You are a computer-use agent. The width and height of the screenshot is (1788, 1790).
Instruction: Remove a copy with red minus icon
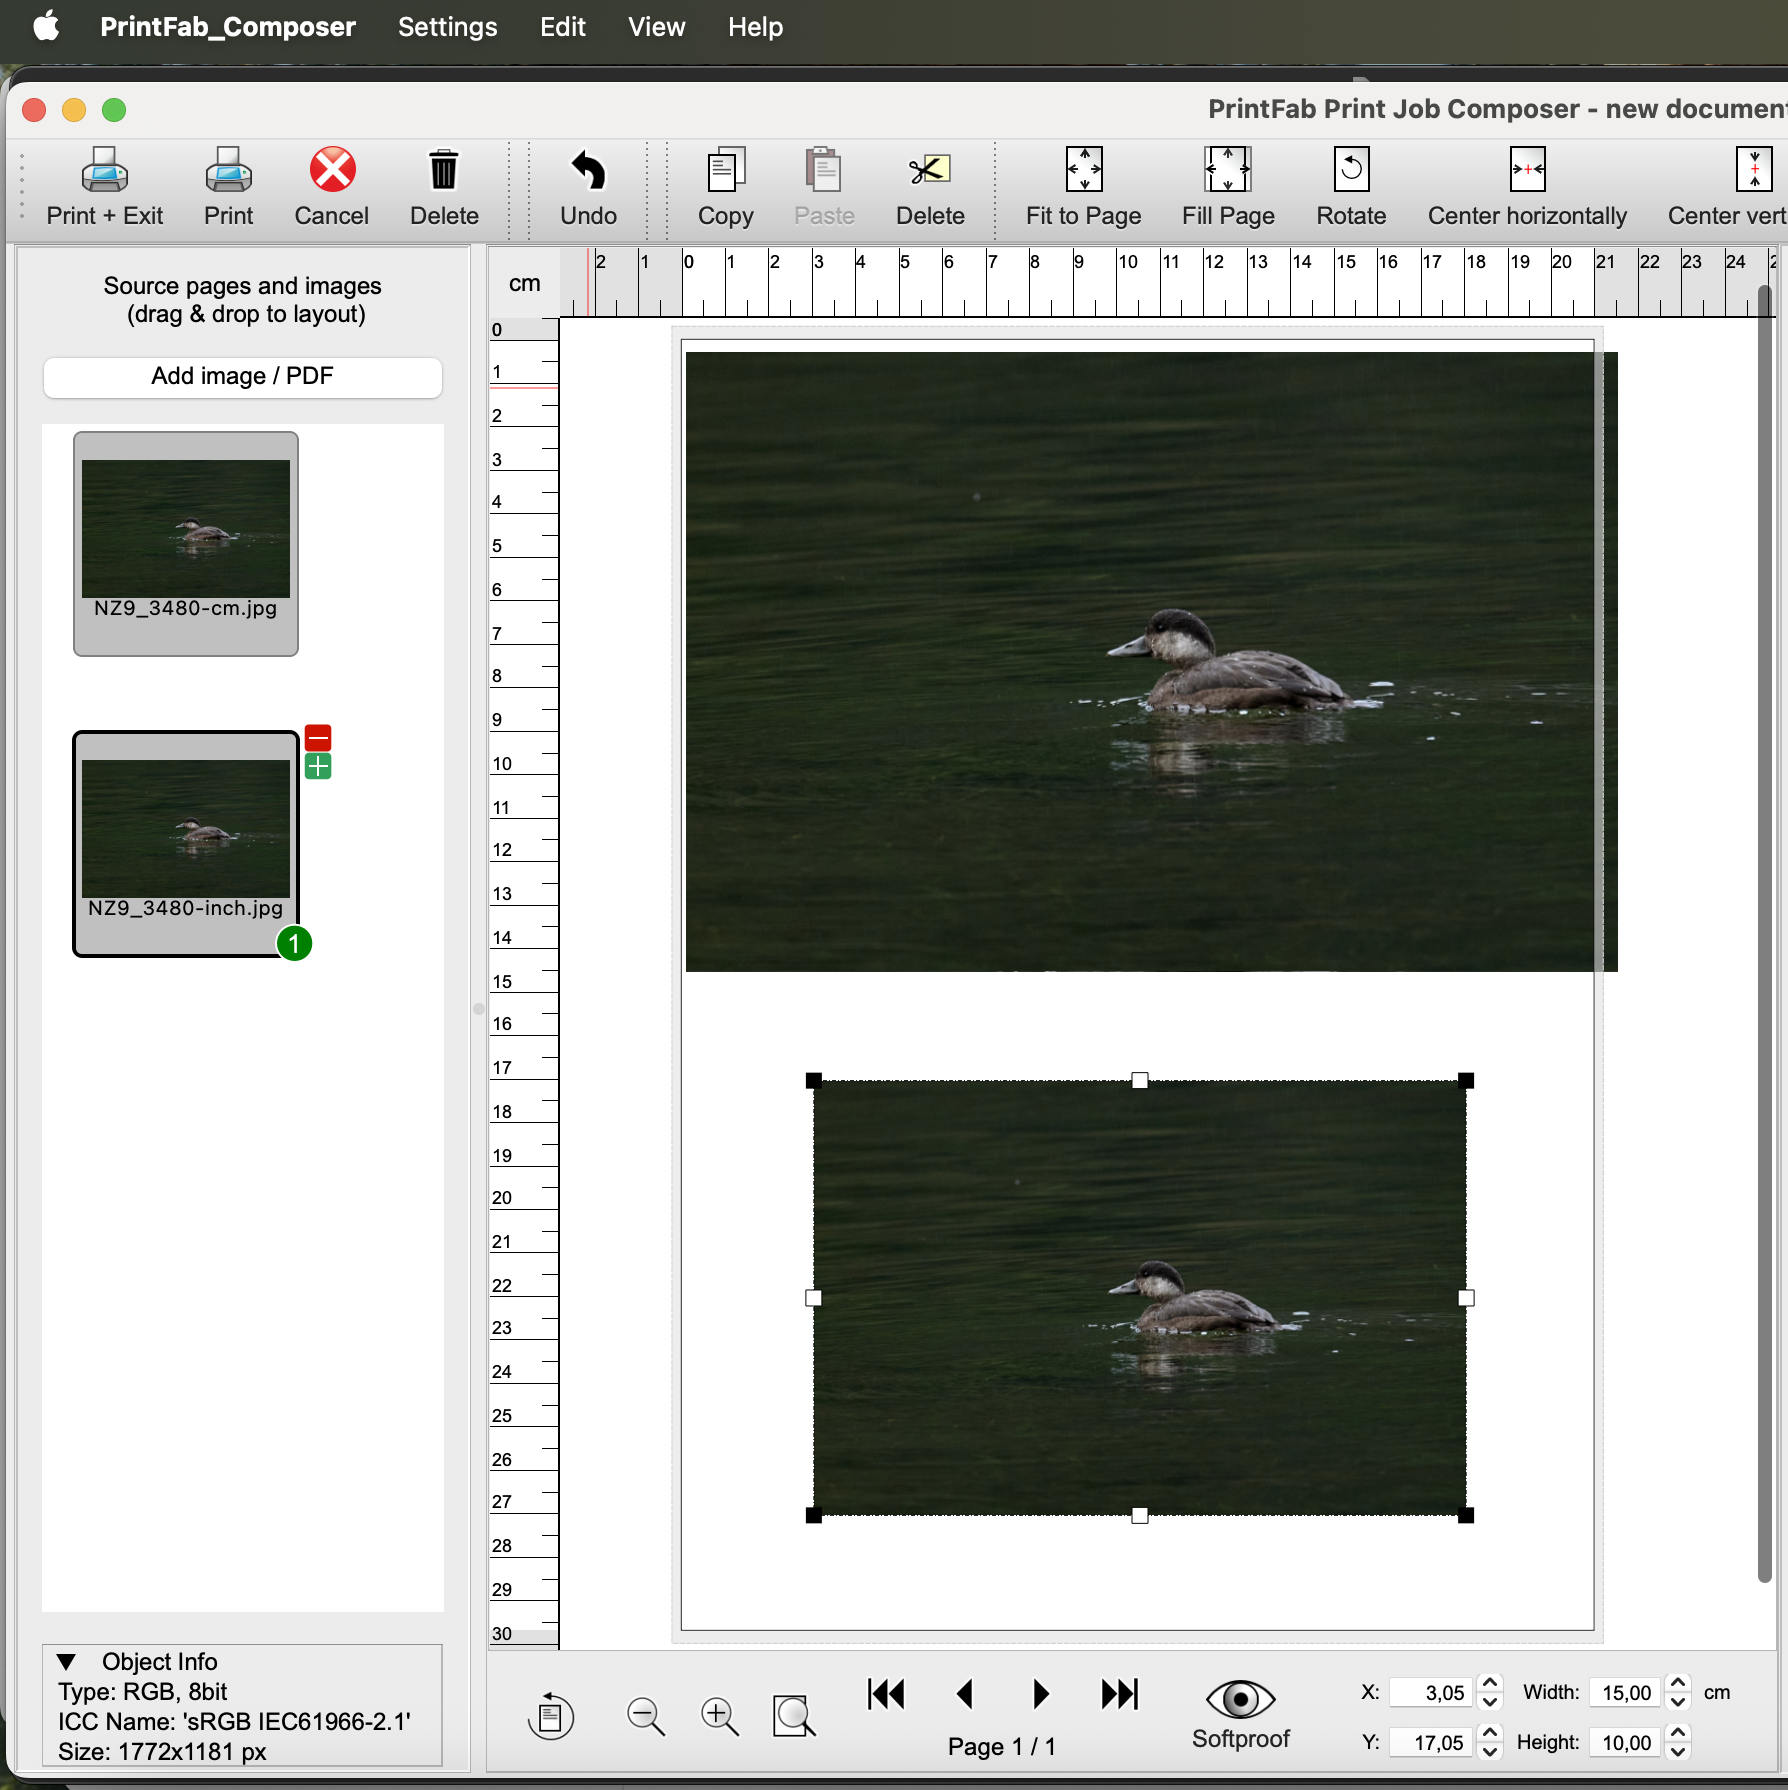click(x=318, y=739)
